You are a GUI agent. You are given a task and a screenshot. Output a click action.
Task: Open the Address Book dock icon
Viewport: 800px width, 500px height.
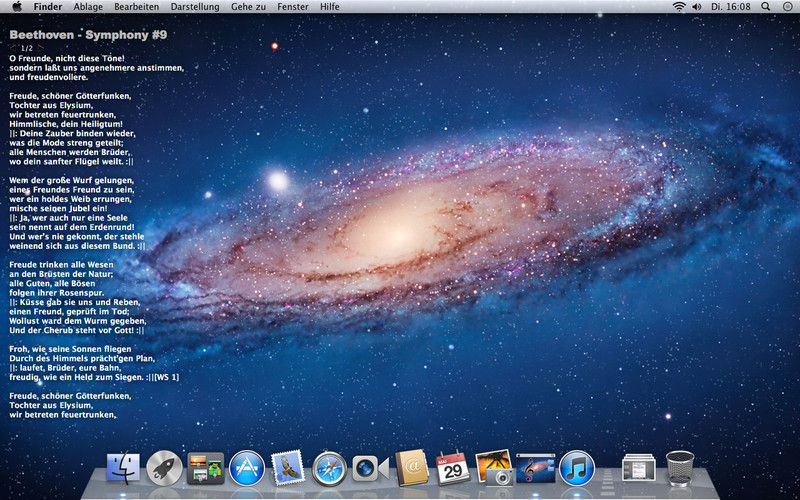click(412, 467)
